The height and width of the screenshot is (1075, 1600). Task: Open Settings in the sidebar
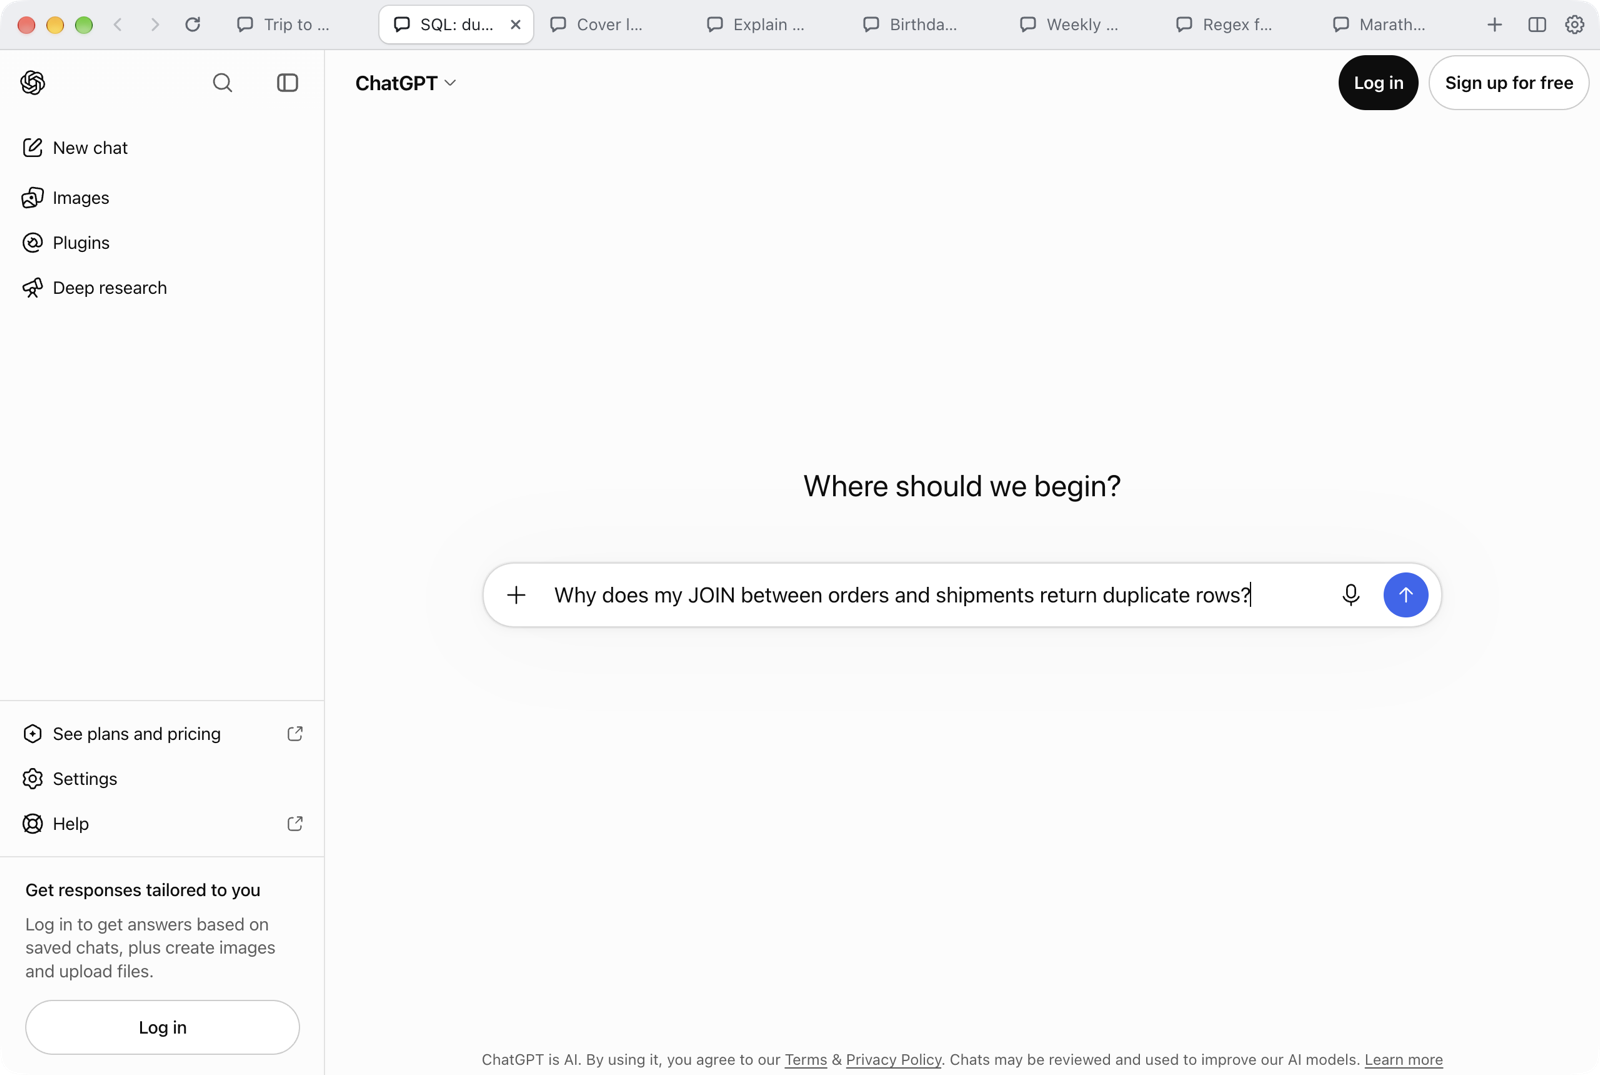point(162,779)
